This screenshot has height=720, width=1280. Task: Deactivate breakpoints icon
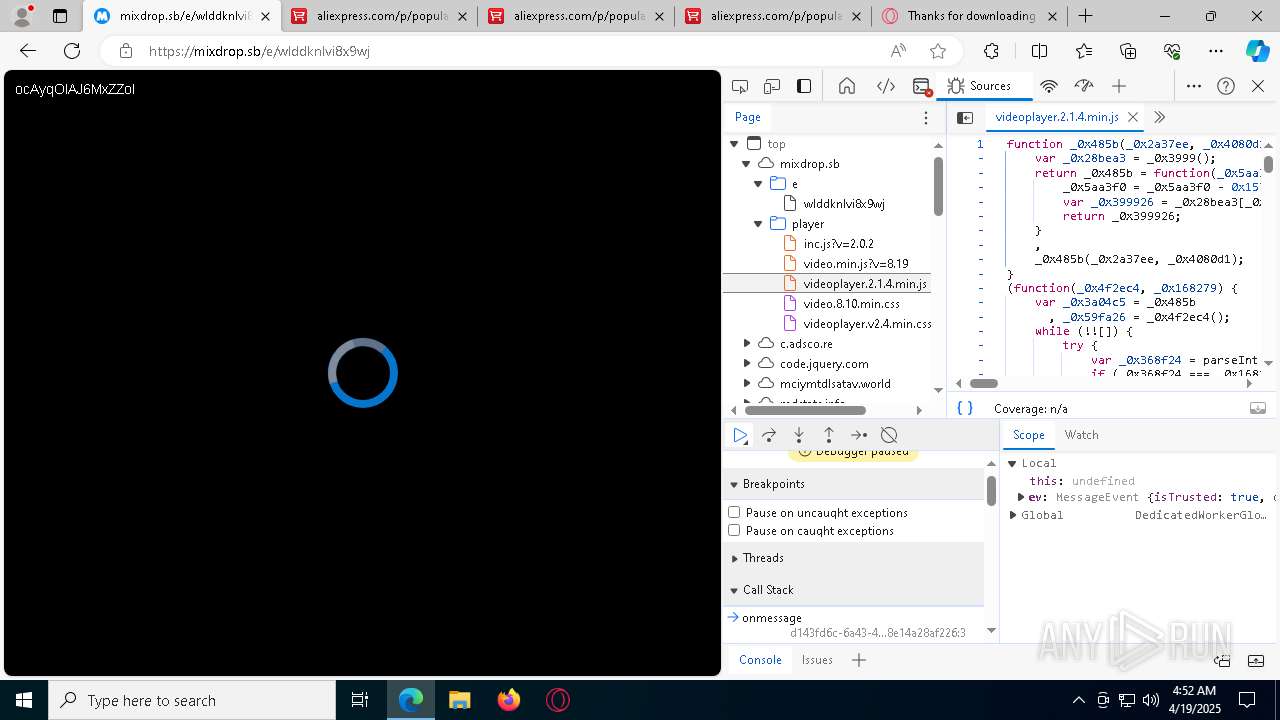[889, 435]
